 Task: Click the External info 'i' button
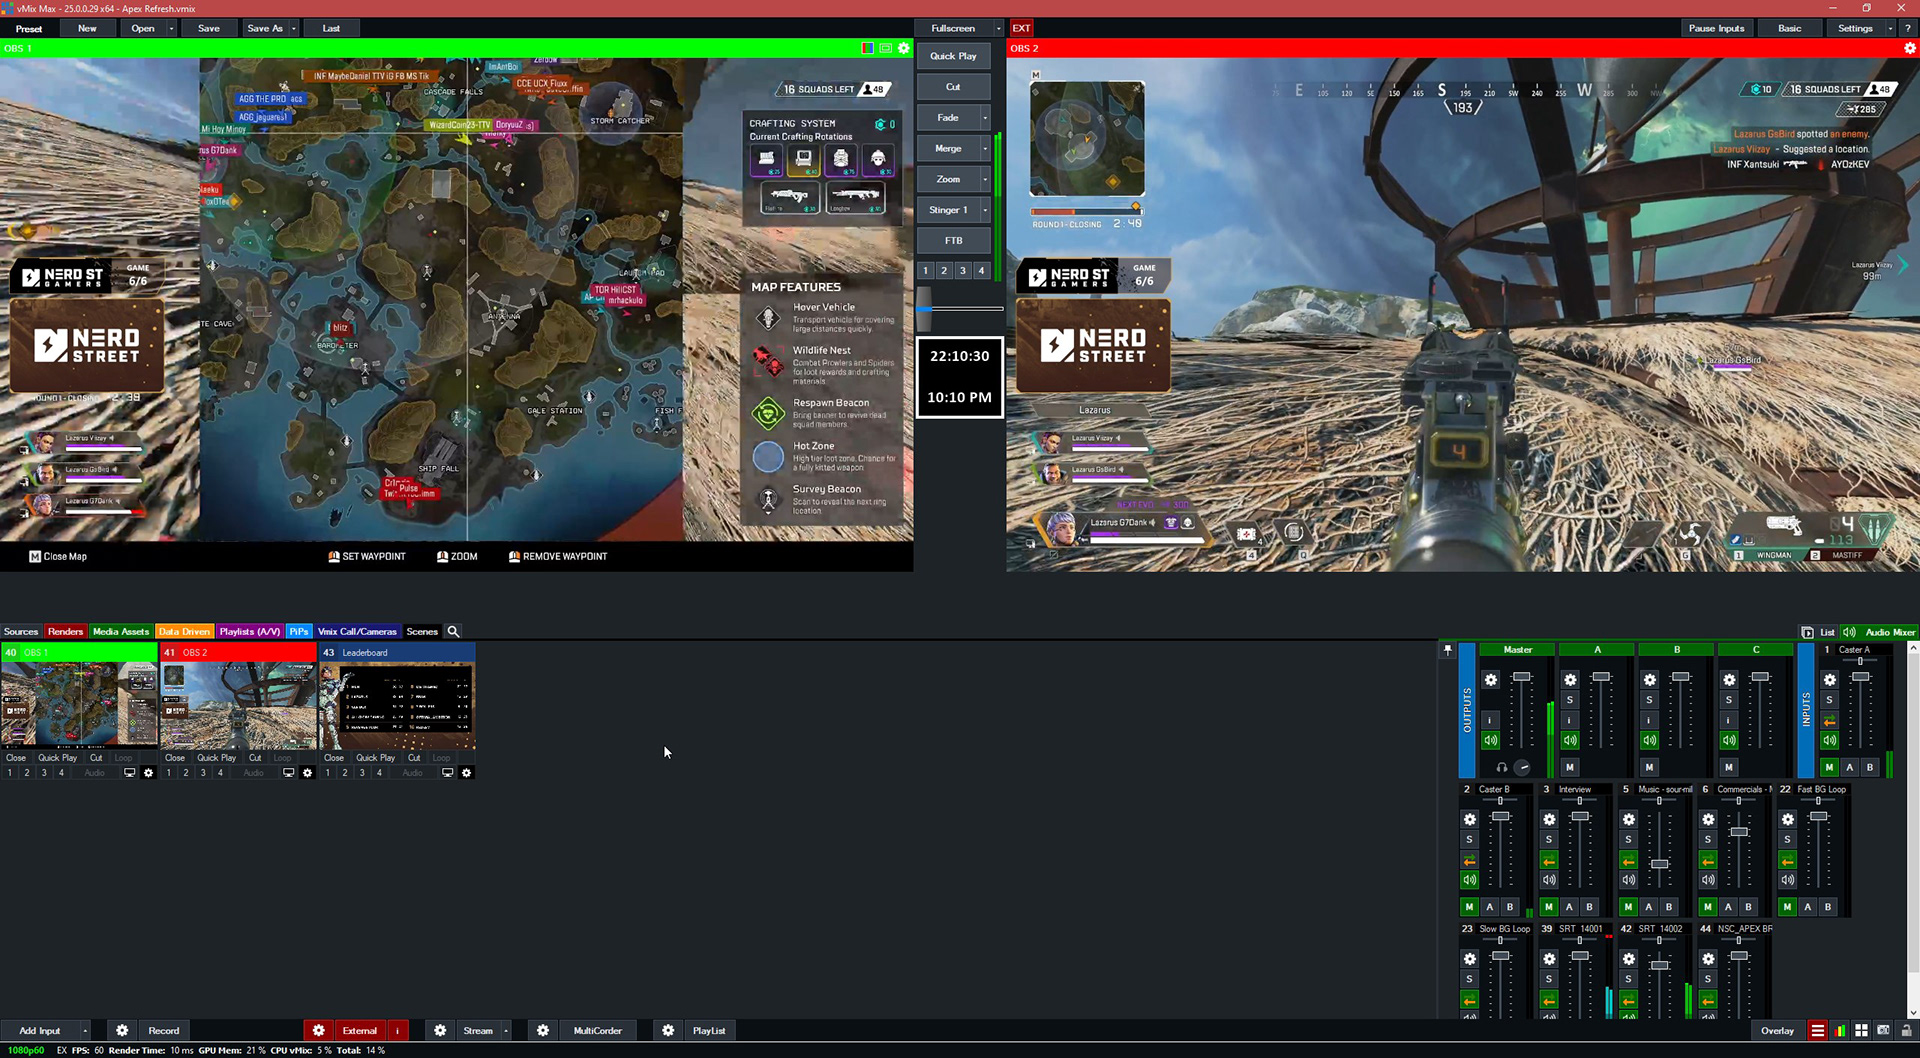397,1030
